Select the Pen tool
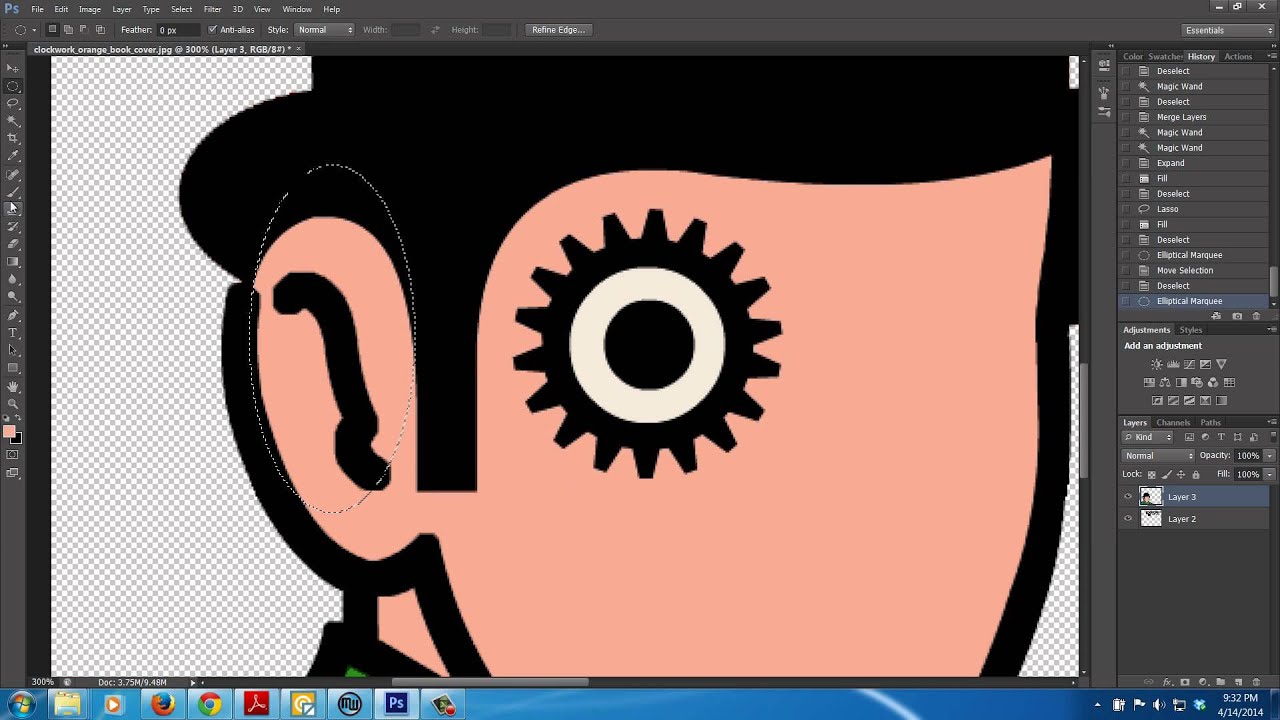Viewport: 1280px width, 720px height. tap(13, 314)
